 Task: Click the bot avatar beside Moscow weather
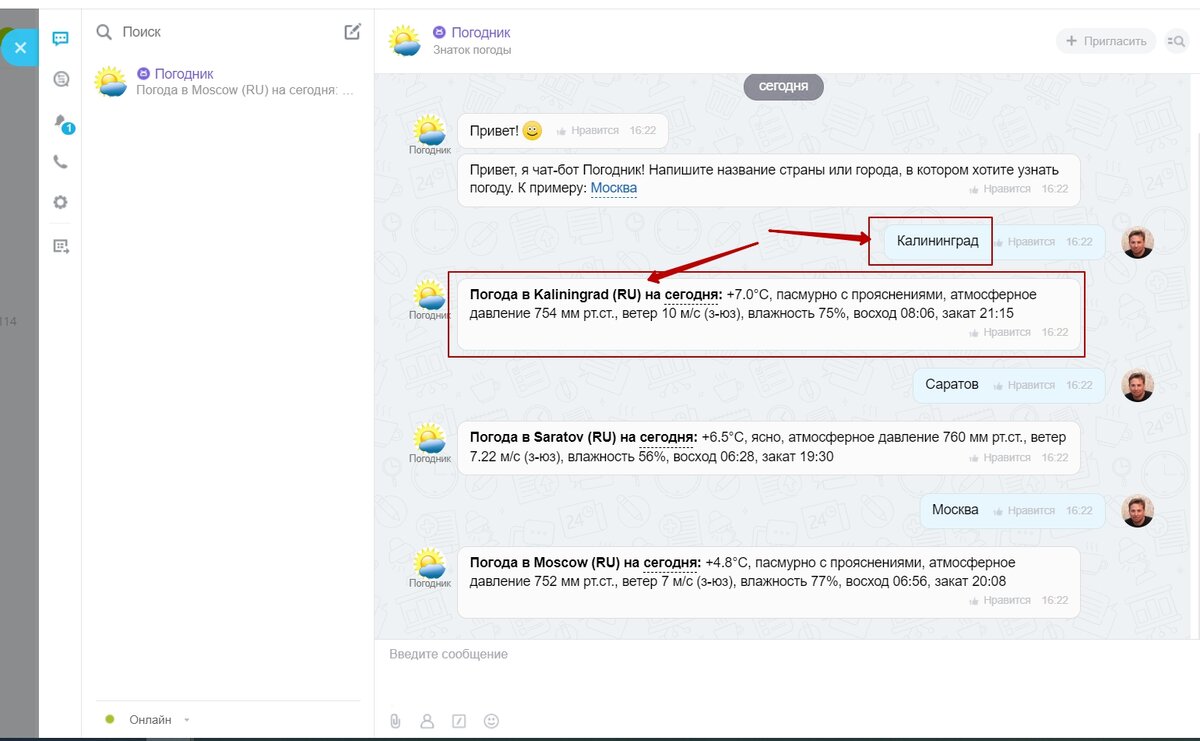(430, 564)
